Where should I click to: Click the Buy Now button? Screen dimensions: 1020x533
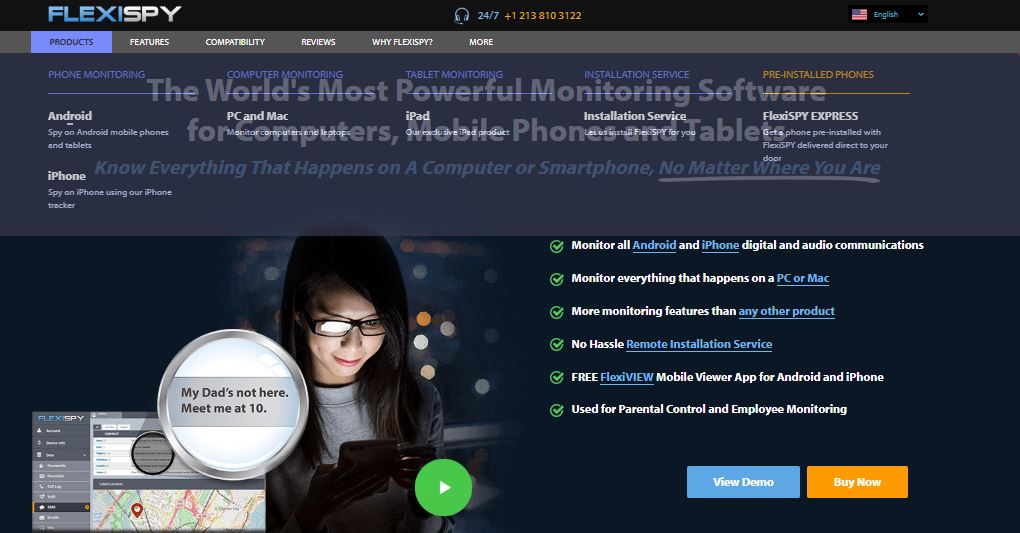click(x=857, y=482)
